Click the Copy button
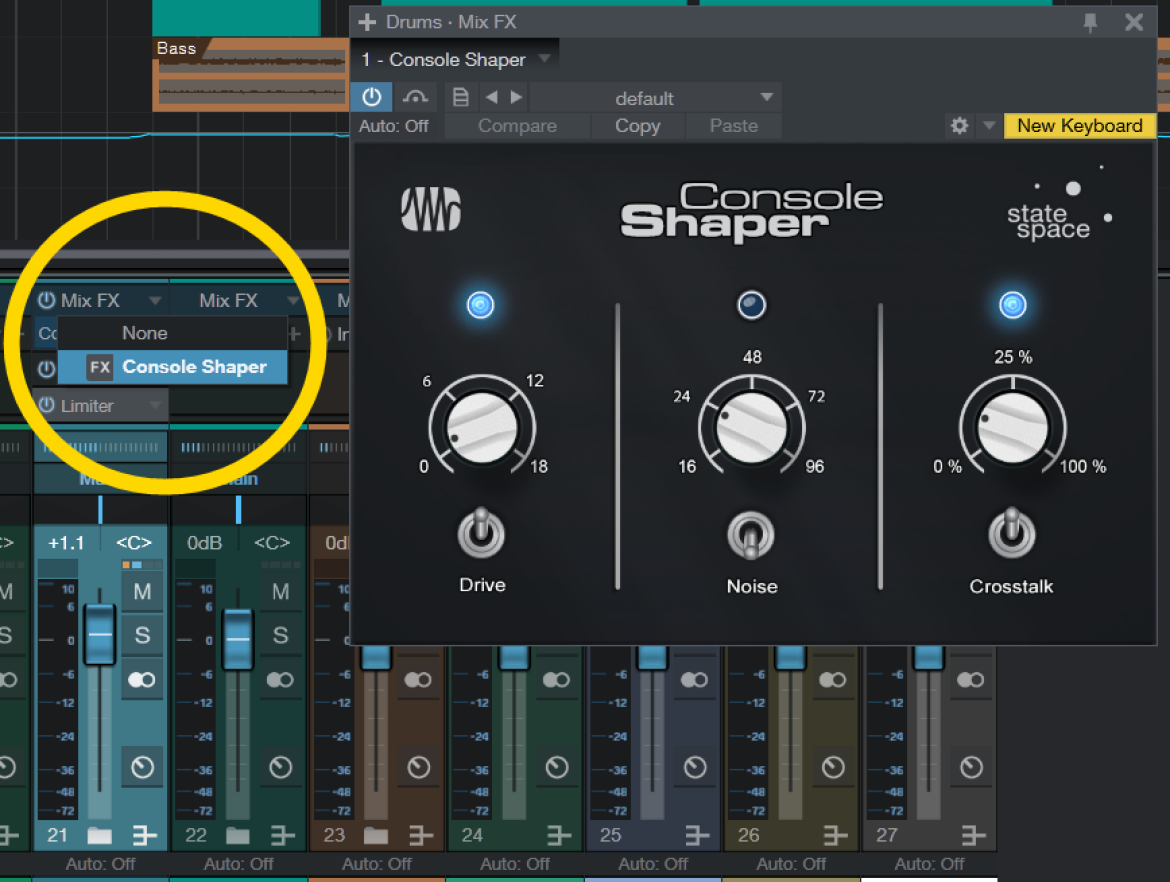Image resolution: width=1170 pixels, height=882 pixels. (637, 126)
